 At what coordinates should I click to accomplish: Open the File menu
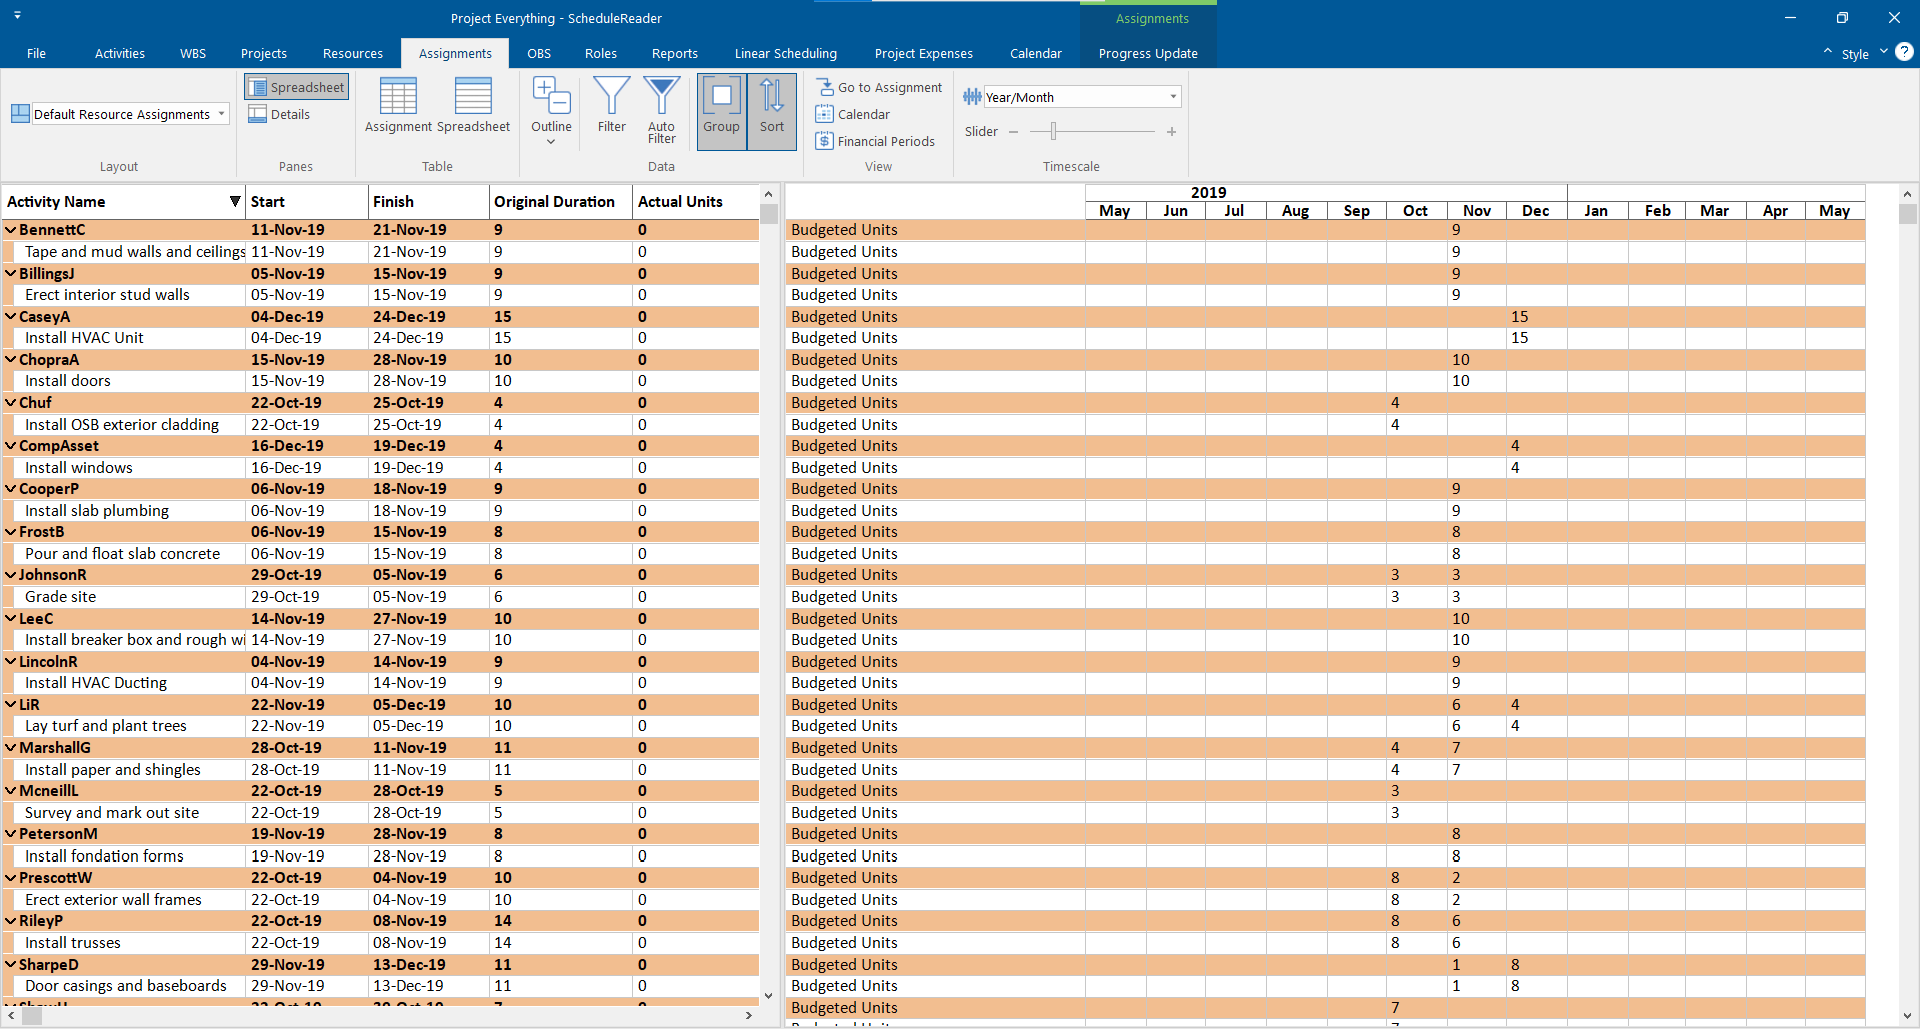36,53
